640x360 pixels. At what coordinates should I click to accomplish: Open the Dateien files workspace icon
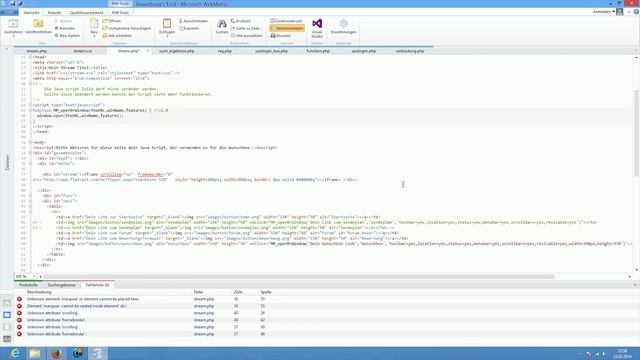coord(7,315)
